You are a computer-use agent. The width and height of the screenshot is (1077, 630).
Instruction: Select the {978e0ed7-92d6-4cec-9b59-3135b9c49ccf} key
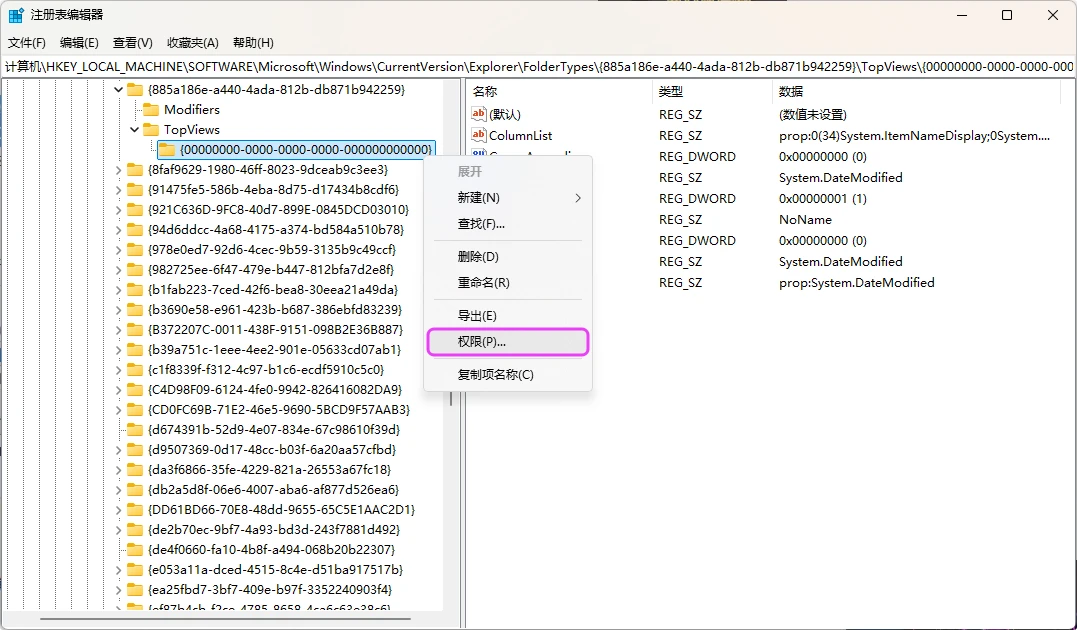271,249
